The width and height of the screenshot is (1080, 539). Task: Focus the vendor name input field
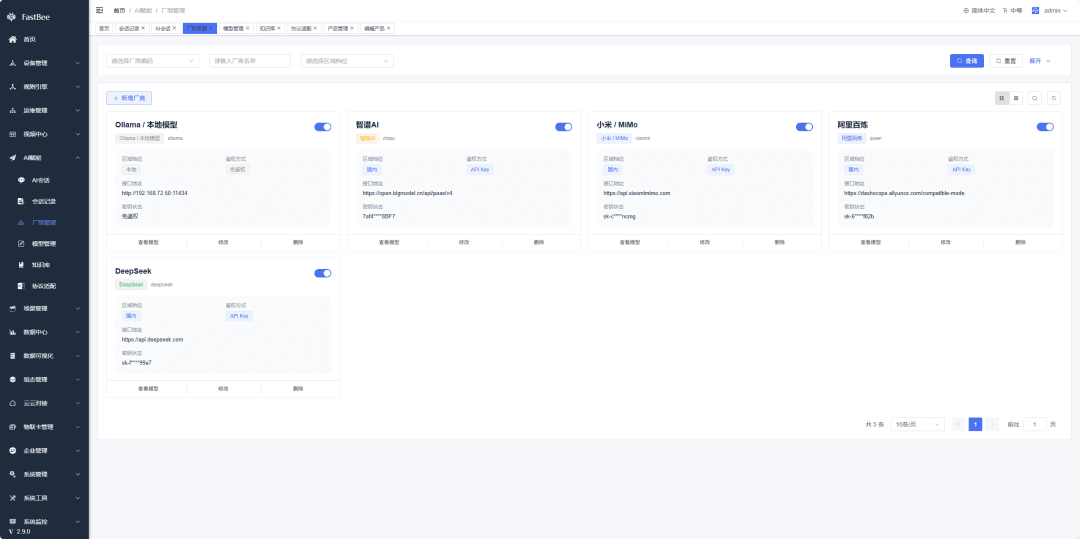(250, 61)
